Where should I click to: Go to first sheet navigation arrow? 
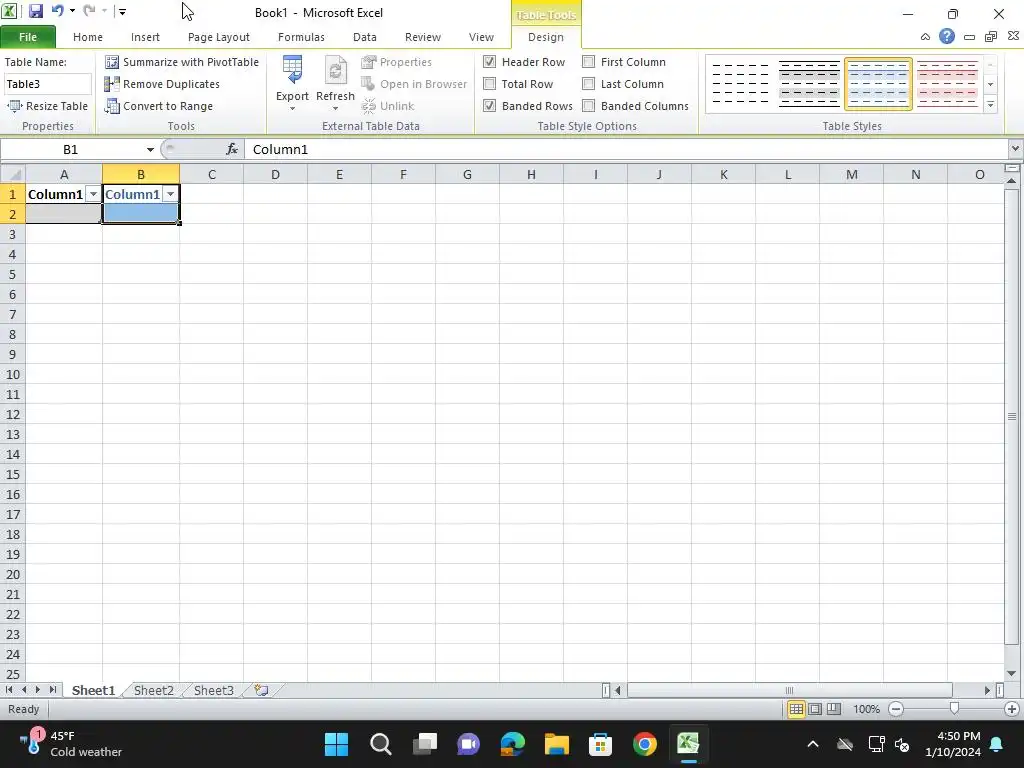pos(9,690)
